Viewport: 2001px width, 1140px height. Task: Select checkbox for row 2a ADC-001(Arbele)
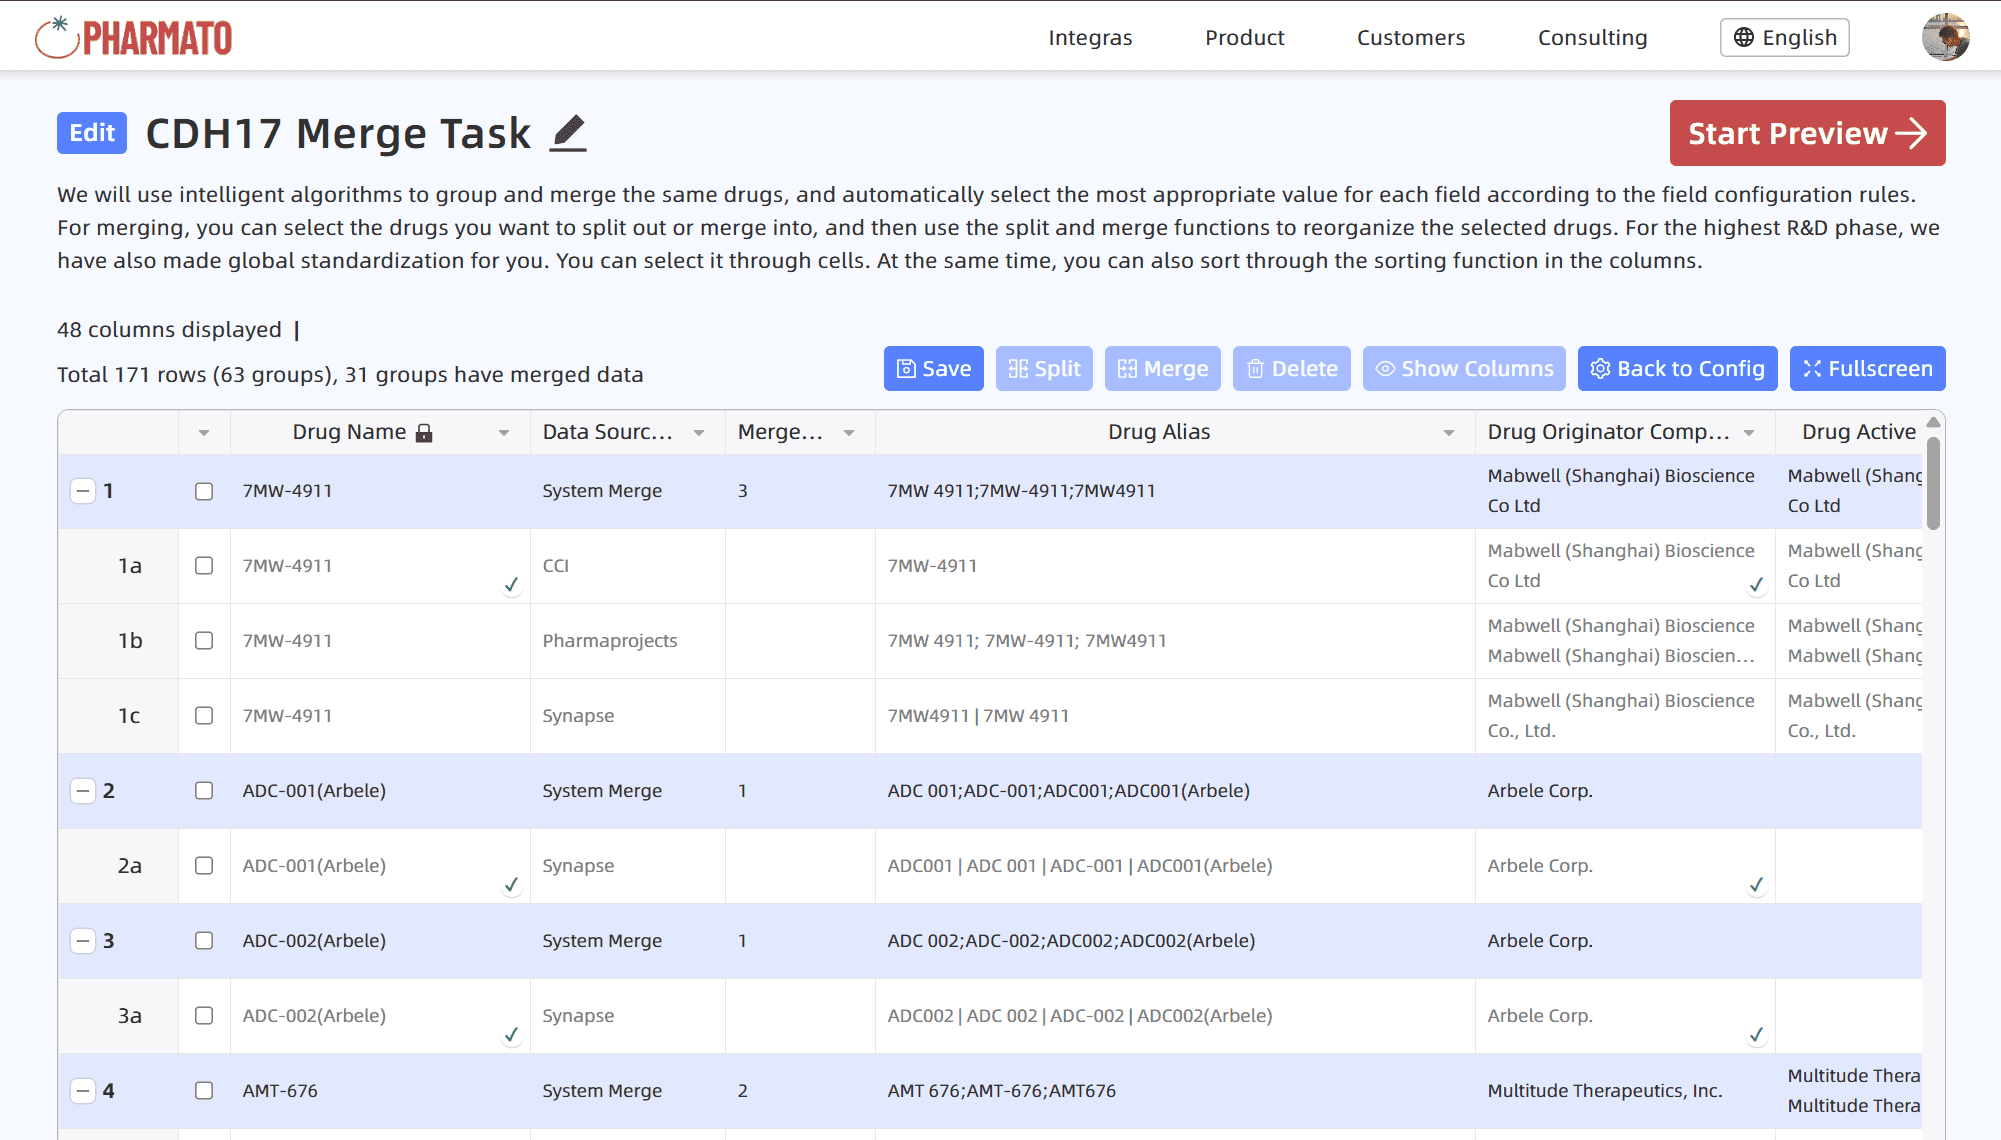[x=204, y=866]
